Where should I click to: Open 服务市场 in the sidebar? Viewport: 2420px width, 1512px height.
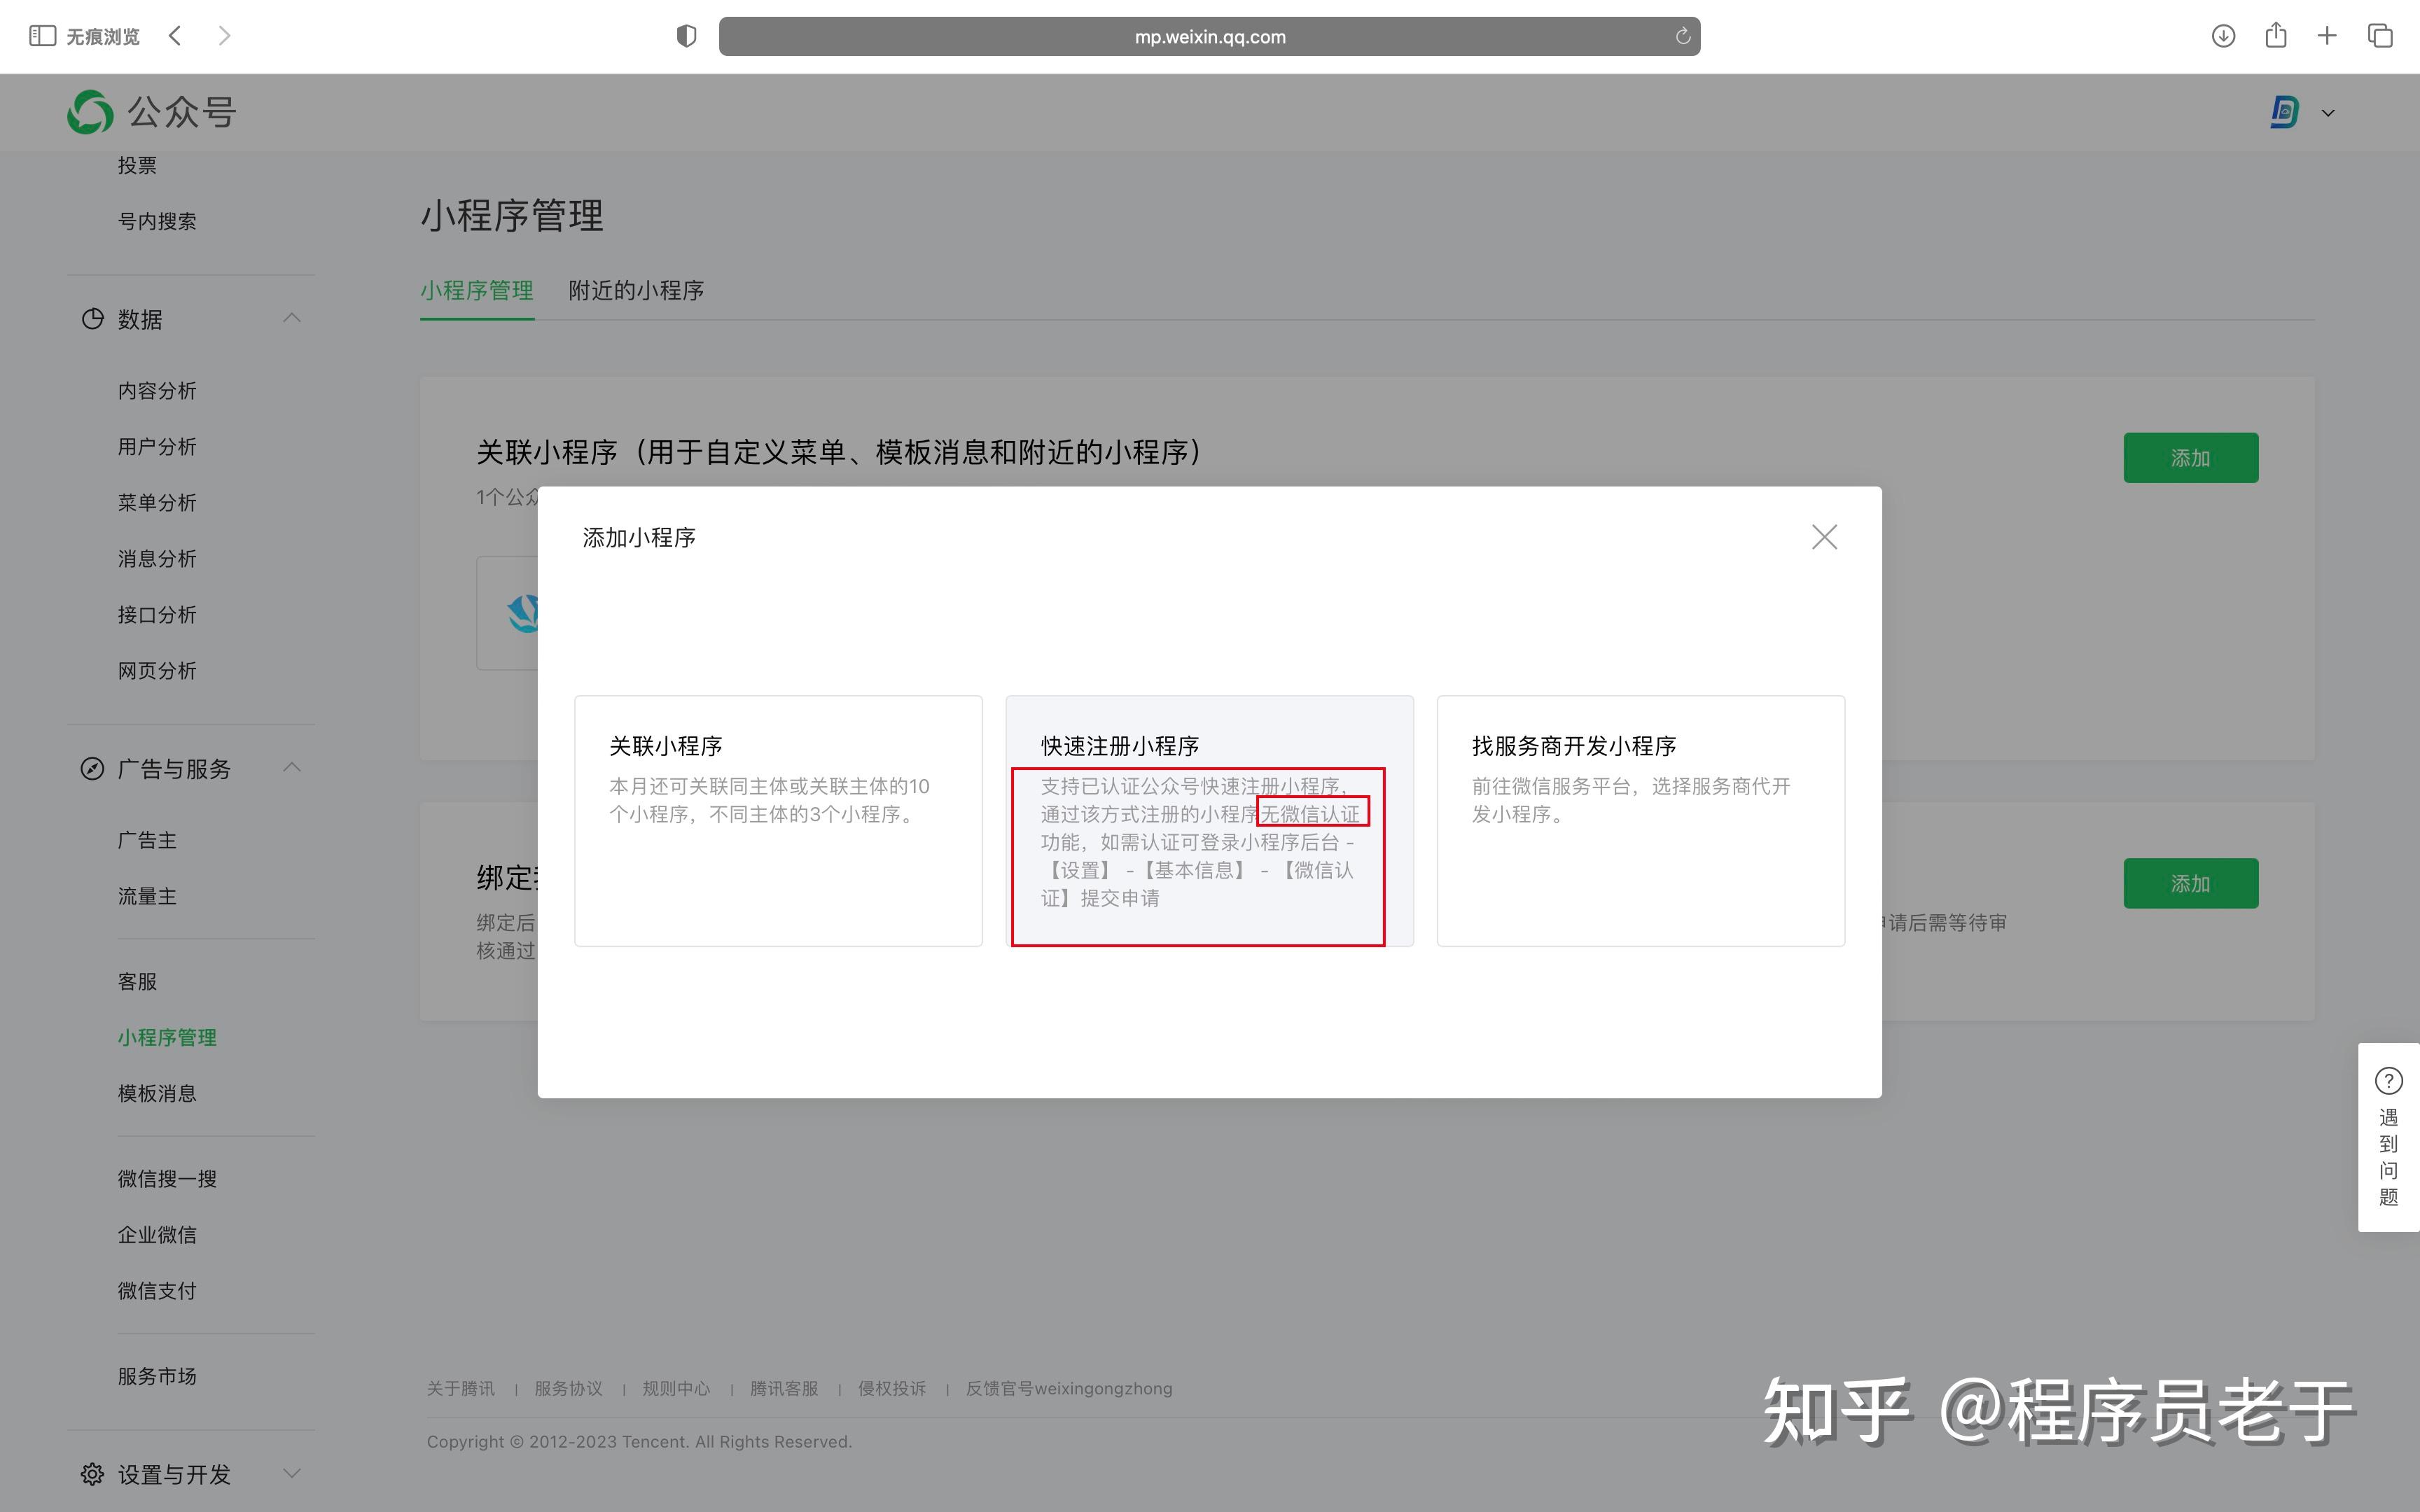pos(157,1376)
